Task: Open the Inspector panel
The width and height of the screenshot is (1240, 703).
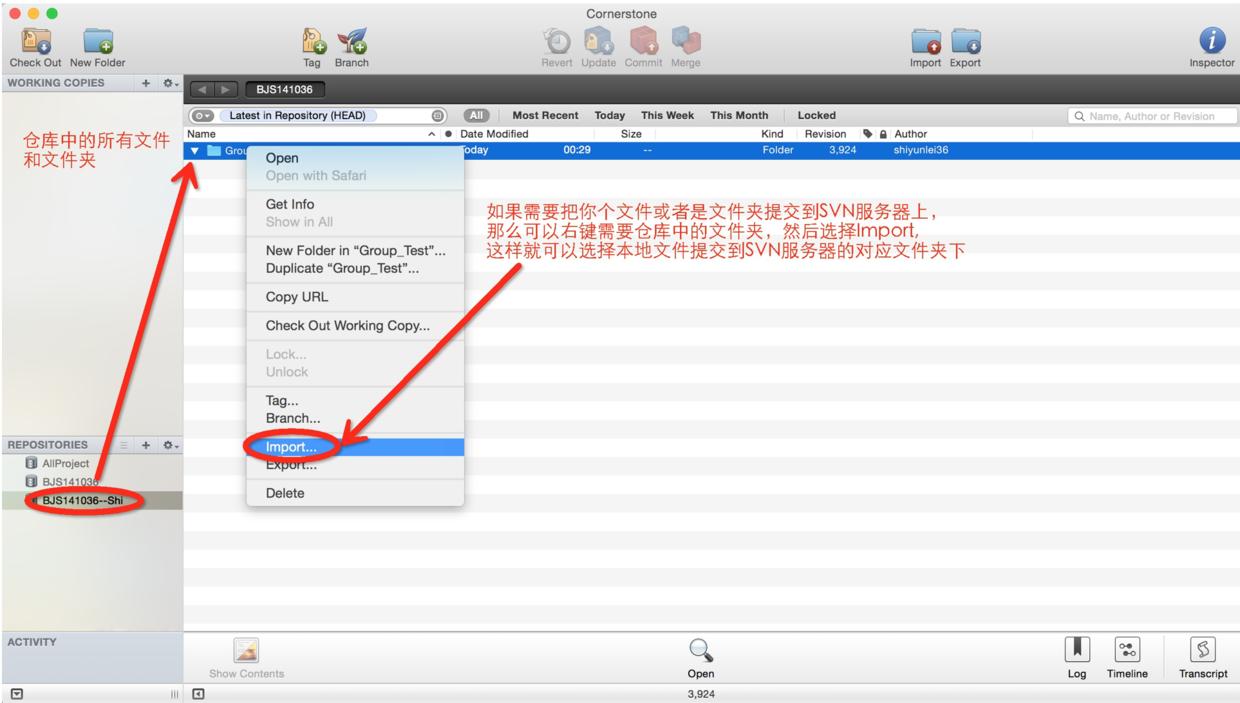Action: (1212, 40)
